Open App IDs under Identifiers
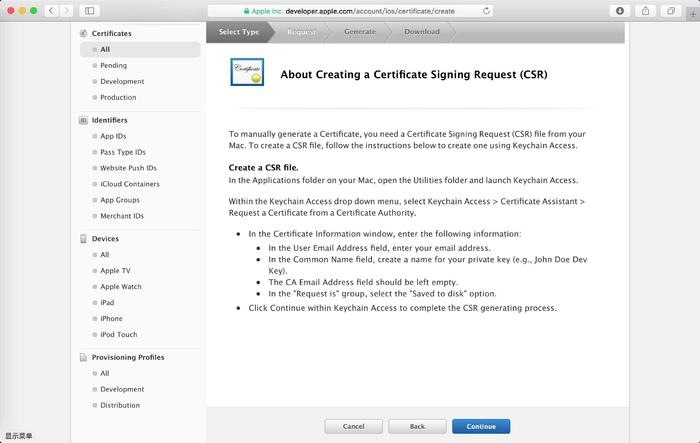 click(x=113, y=136)
